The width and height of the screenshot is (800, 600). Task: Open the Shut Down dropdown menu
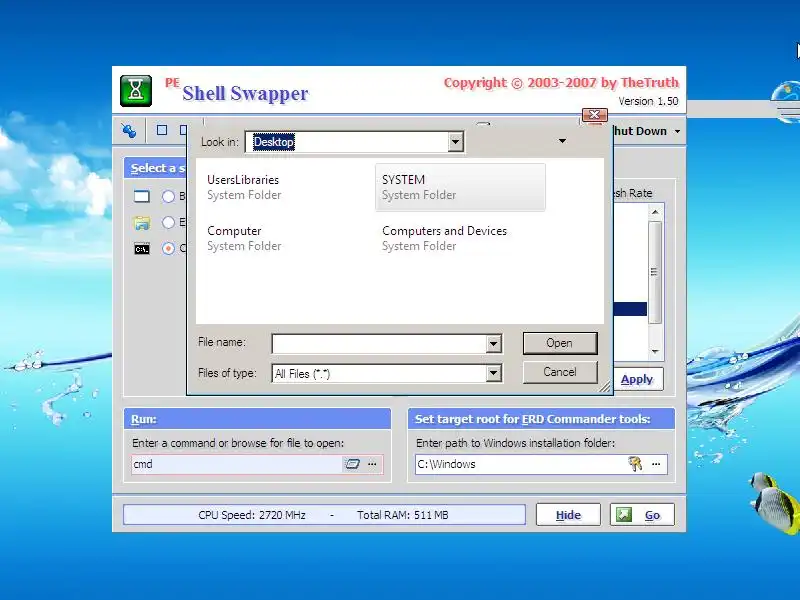point(678,132)
